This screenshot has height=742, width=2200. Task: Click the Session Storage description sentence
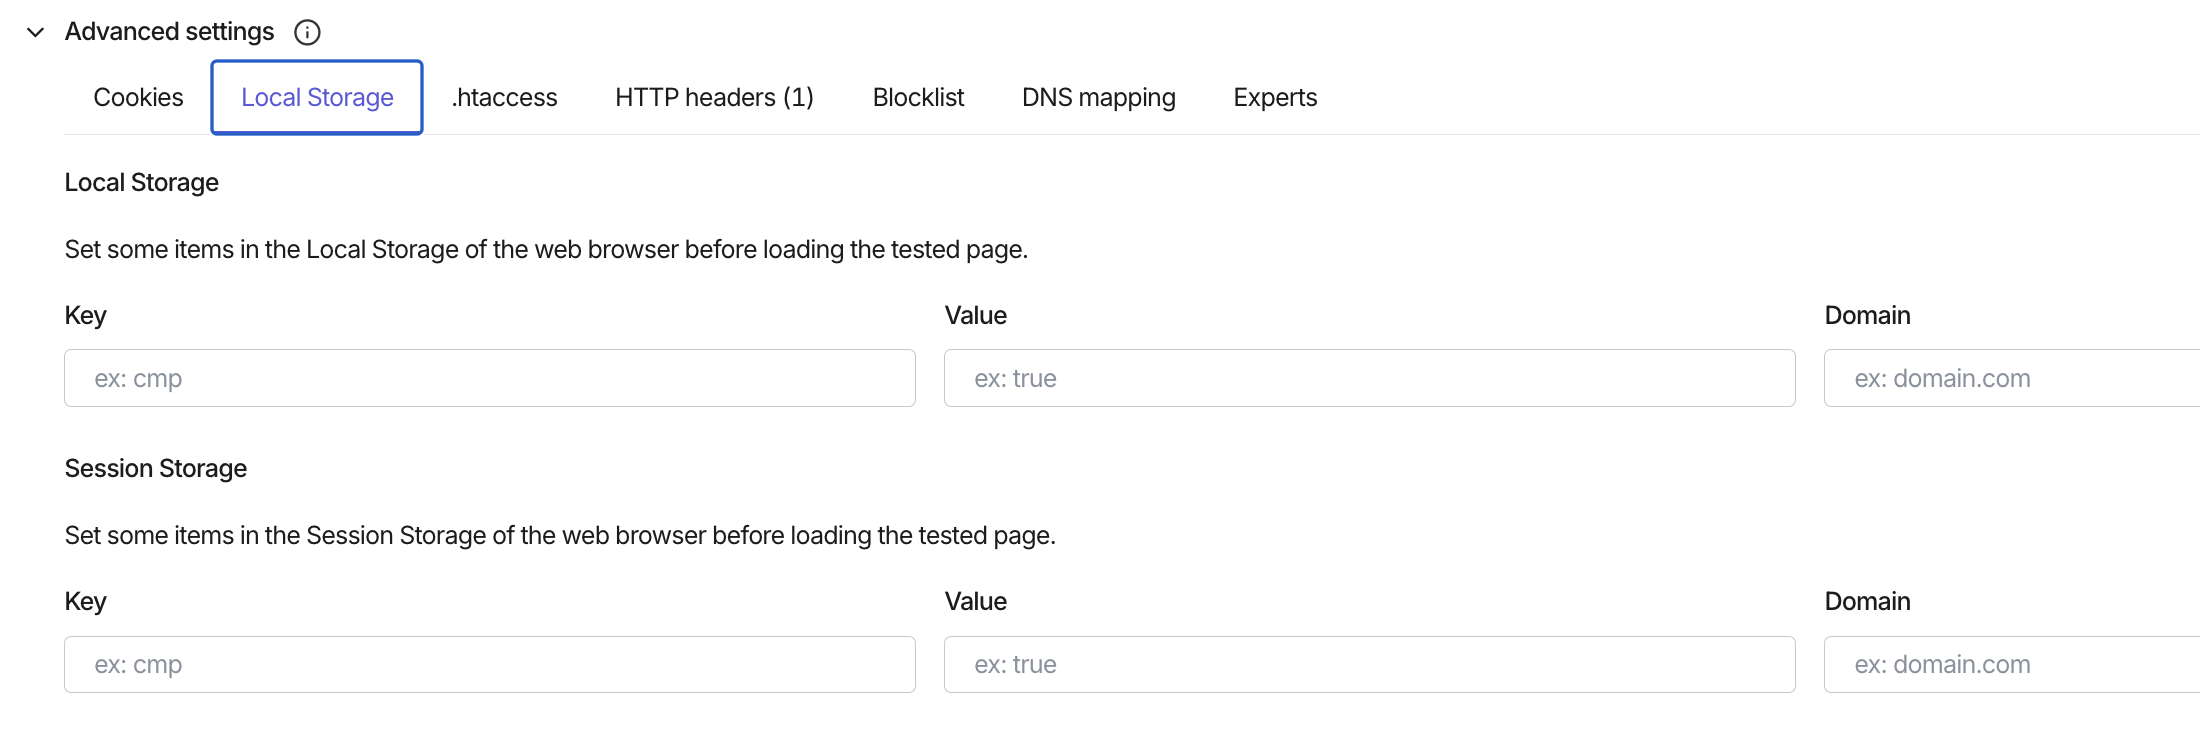[x=560, y=535]
